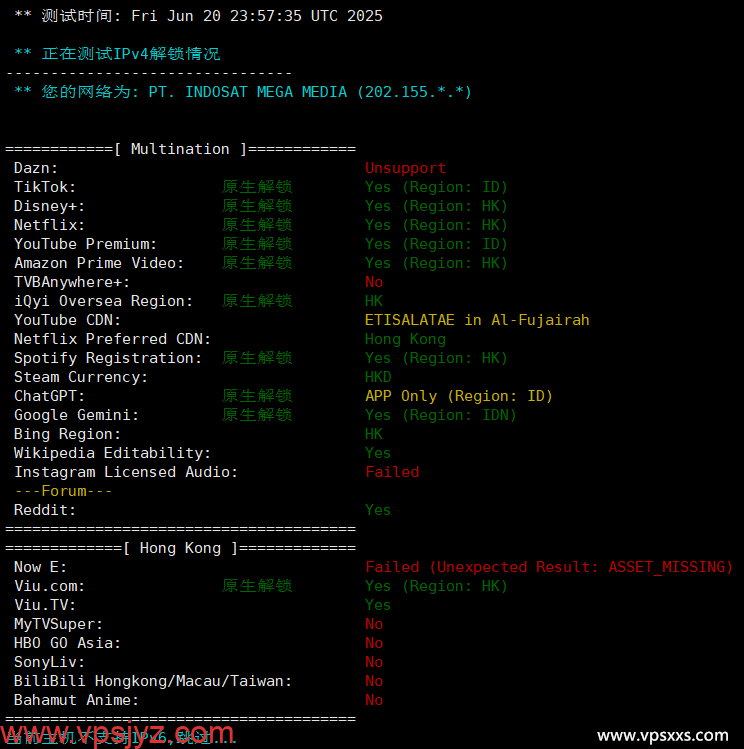Click 'Failed (Unexpected Result: ASSET_MISSING)' message

coord(549,567)
